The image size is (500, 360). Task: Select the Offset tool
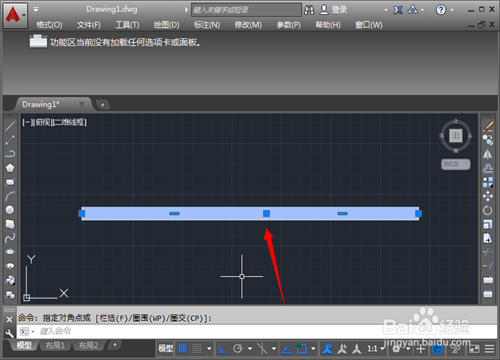click(x=488, y=168)
